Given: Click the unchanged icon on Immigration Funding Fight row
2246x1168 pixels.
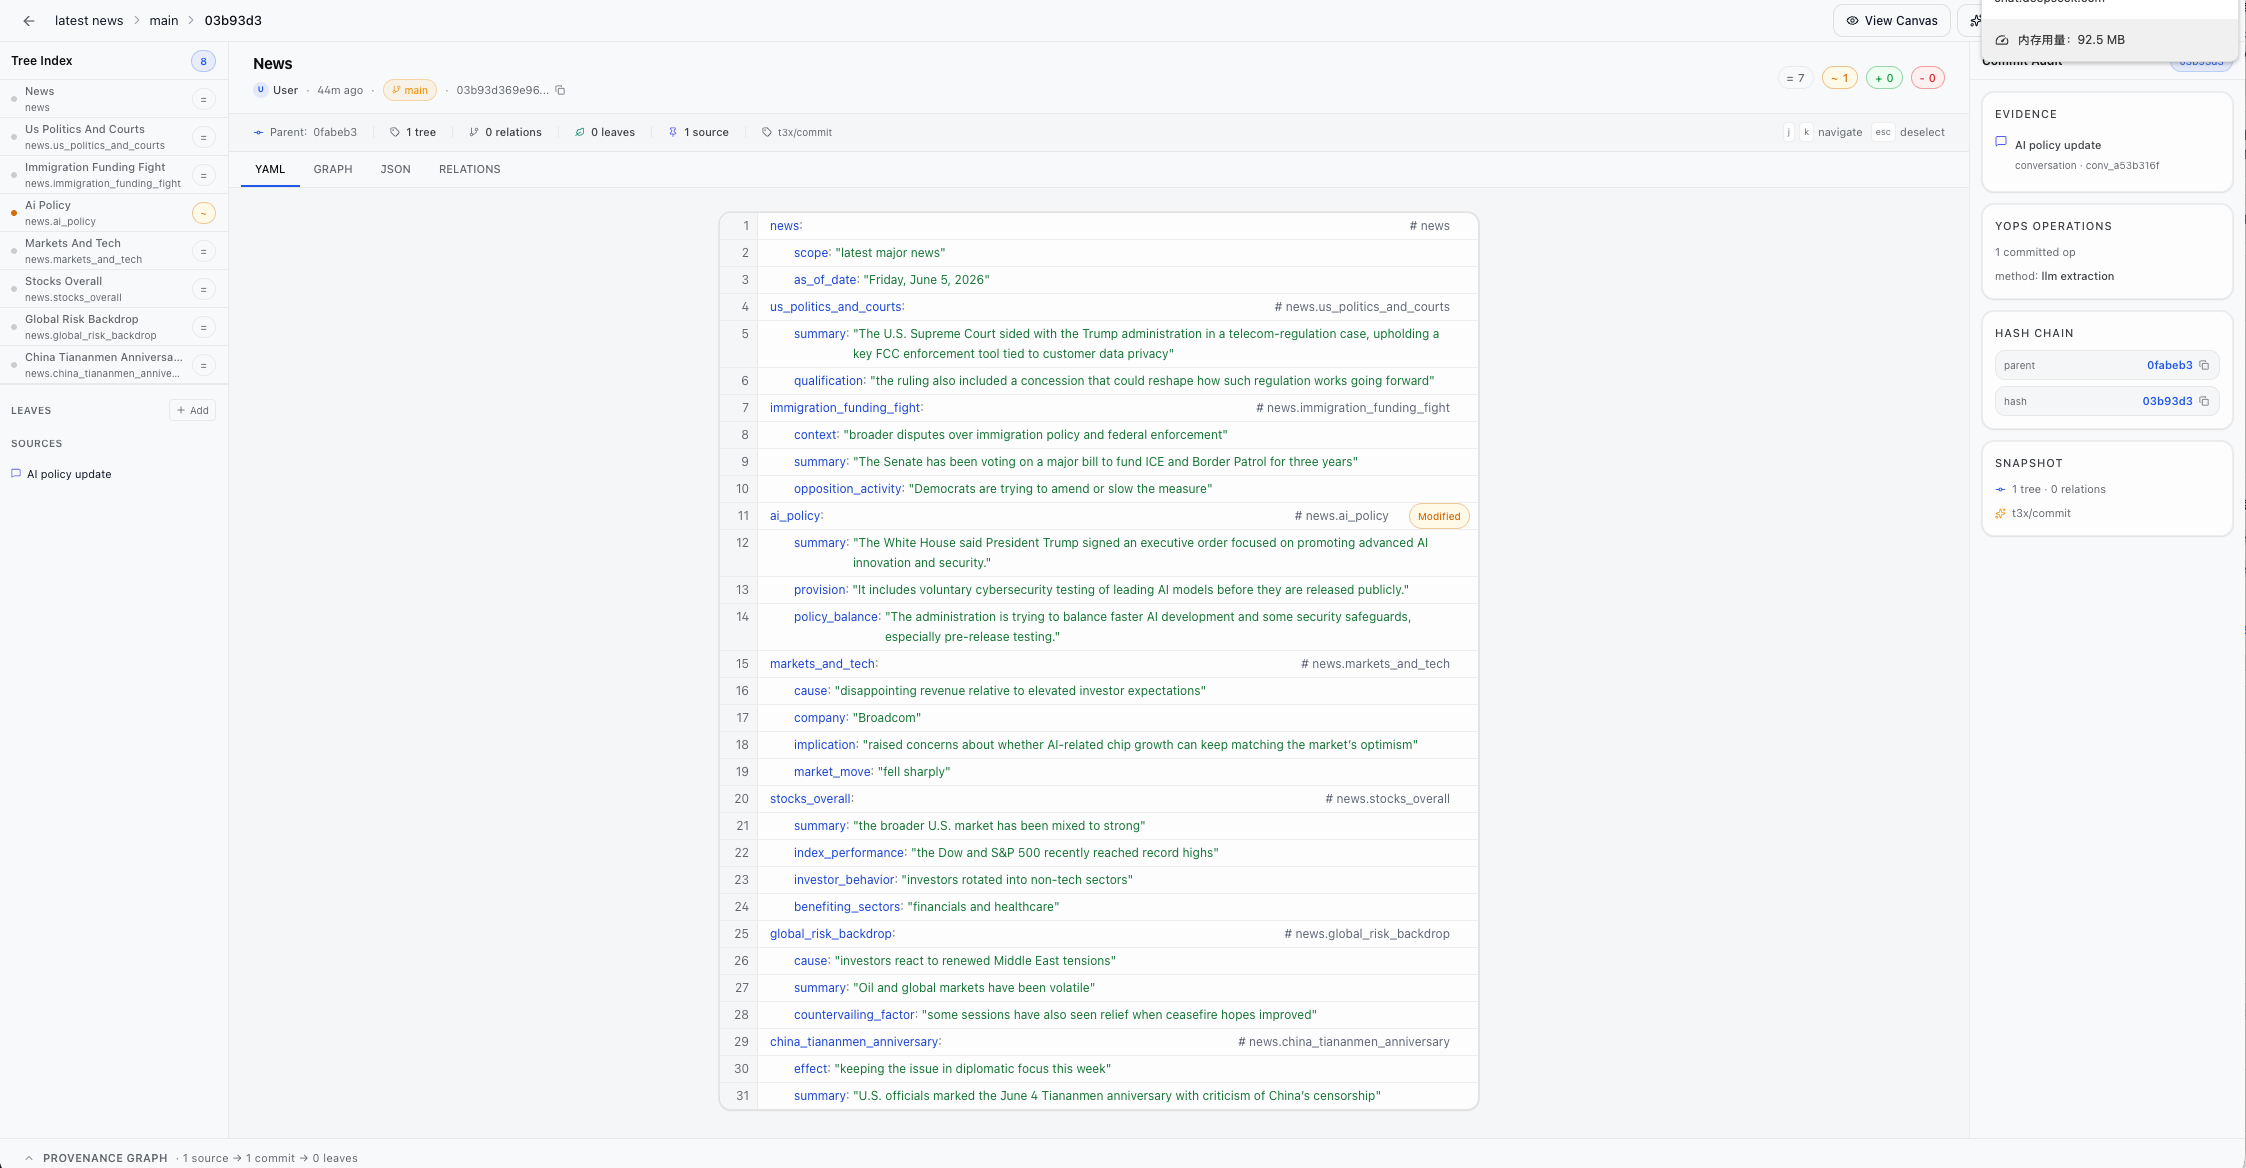Looking at the screenshot, I should [203, 175].
